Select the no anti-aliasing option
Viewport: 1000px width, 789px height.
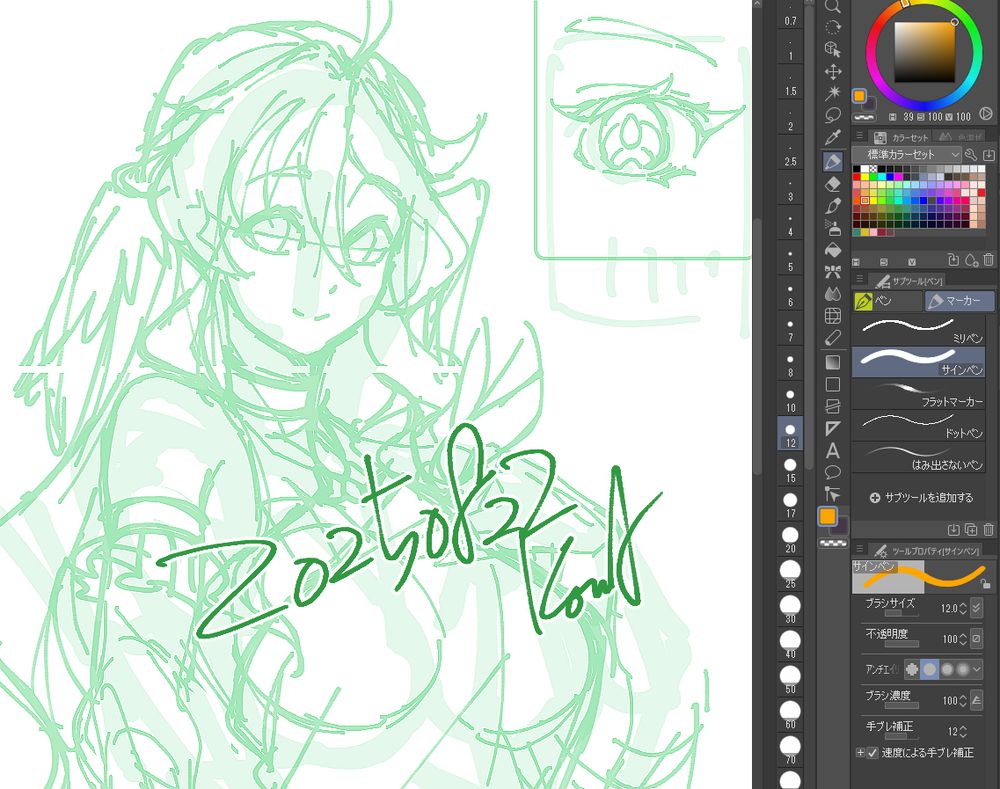coord(912,669)
